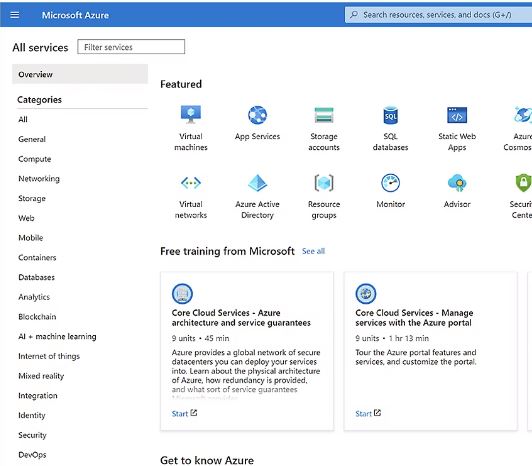532x466 pixels.
Task: Select the Networking category
Action: tap(39, 179)
